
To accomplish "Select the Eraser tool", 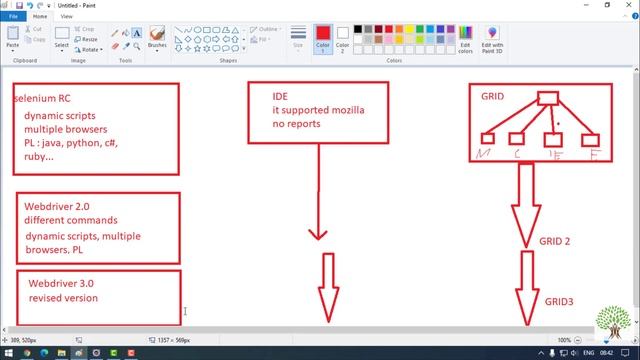I will [x=115, y=47].
